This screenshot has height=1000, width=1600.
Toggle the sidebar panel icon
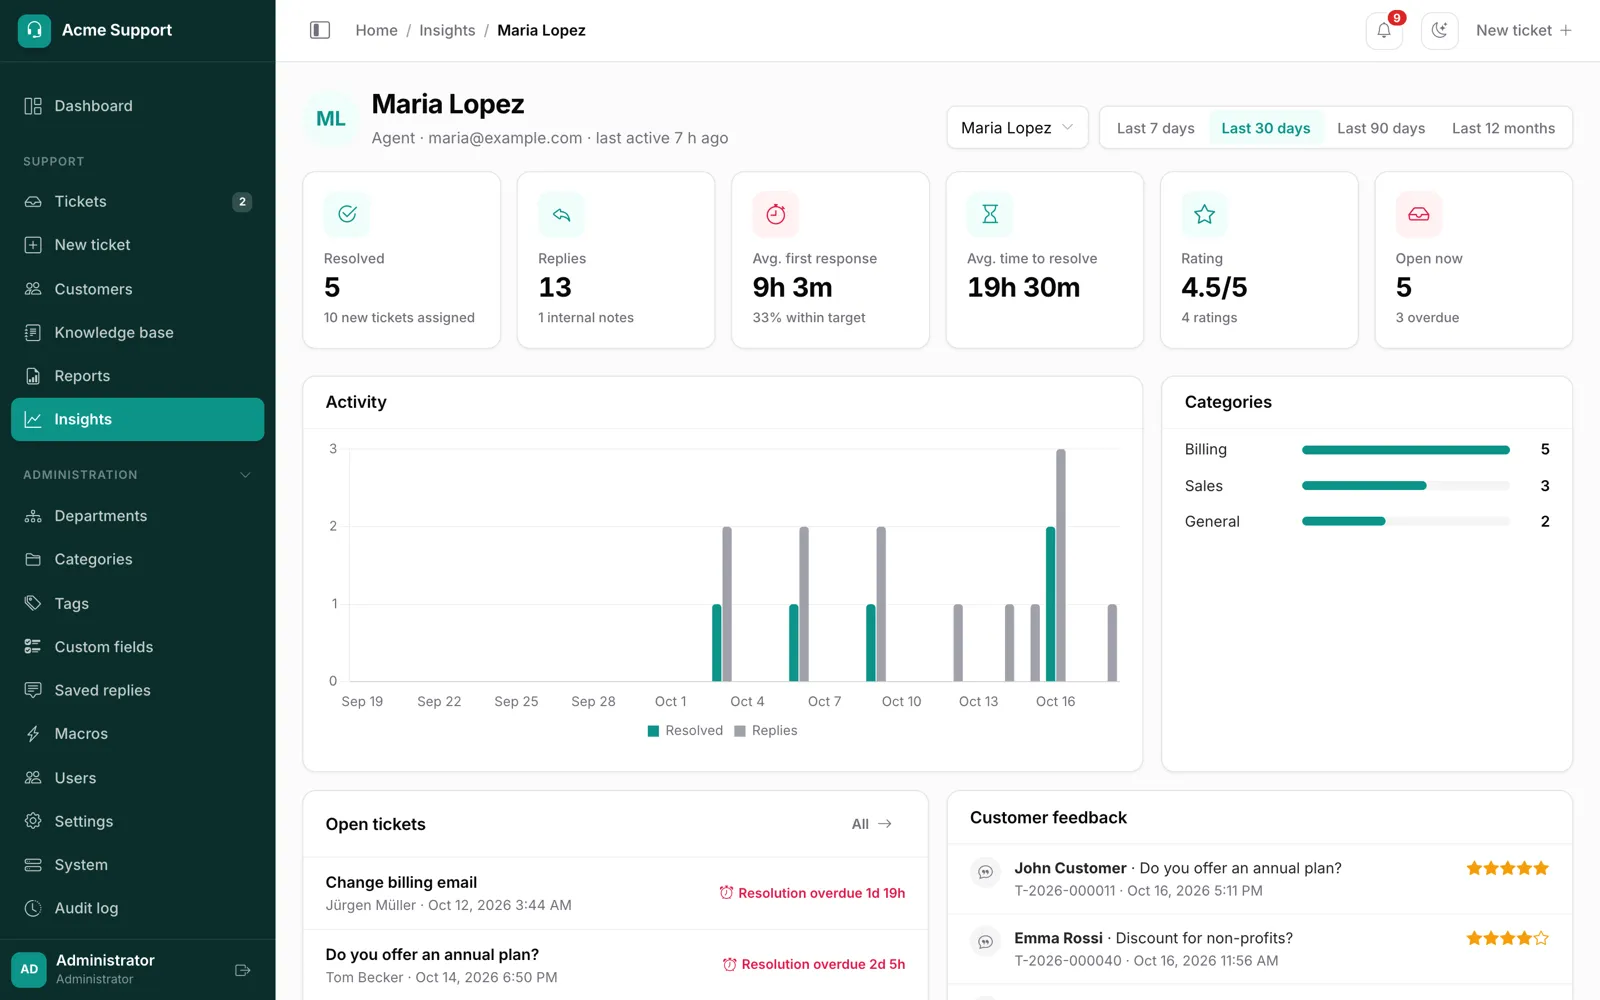click(320, 30)
